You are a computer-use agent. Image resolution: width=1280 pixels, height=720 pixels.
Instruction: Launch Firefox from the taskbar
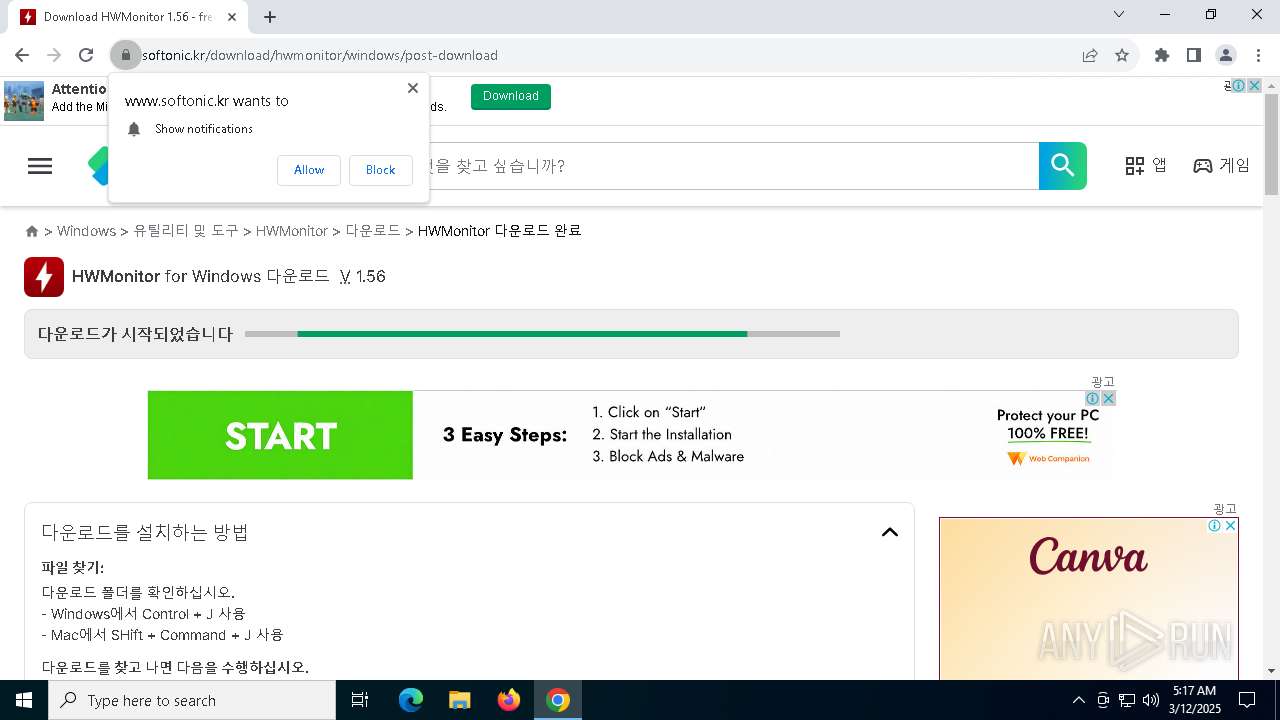pos(509,700)
